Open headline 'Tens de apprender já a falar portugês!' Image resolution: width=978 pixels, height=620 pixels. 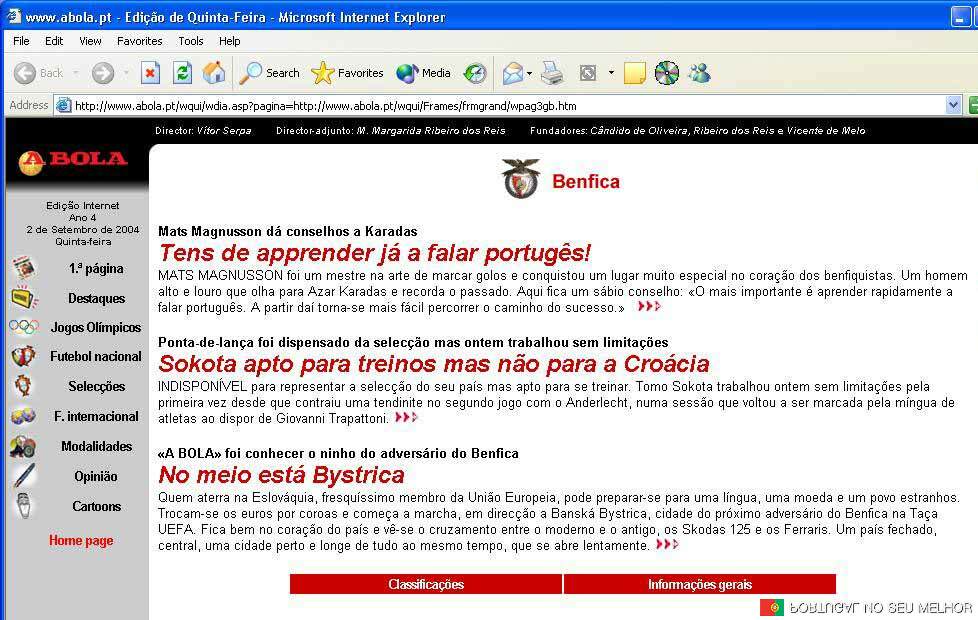[x=374, y=253]
